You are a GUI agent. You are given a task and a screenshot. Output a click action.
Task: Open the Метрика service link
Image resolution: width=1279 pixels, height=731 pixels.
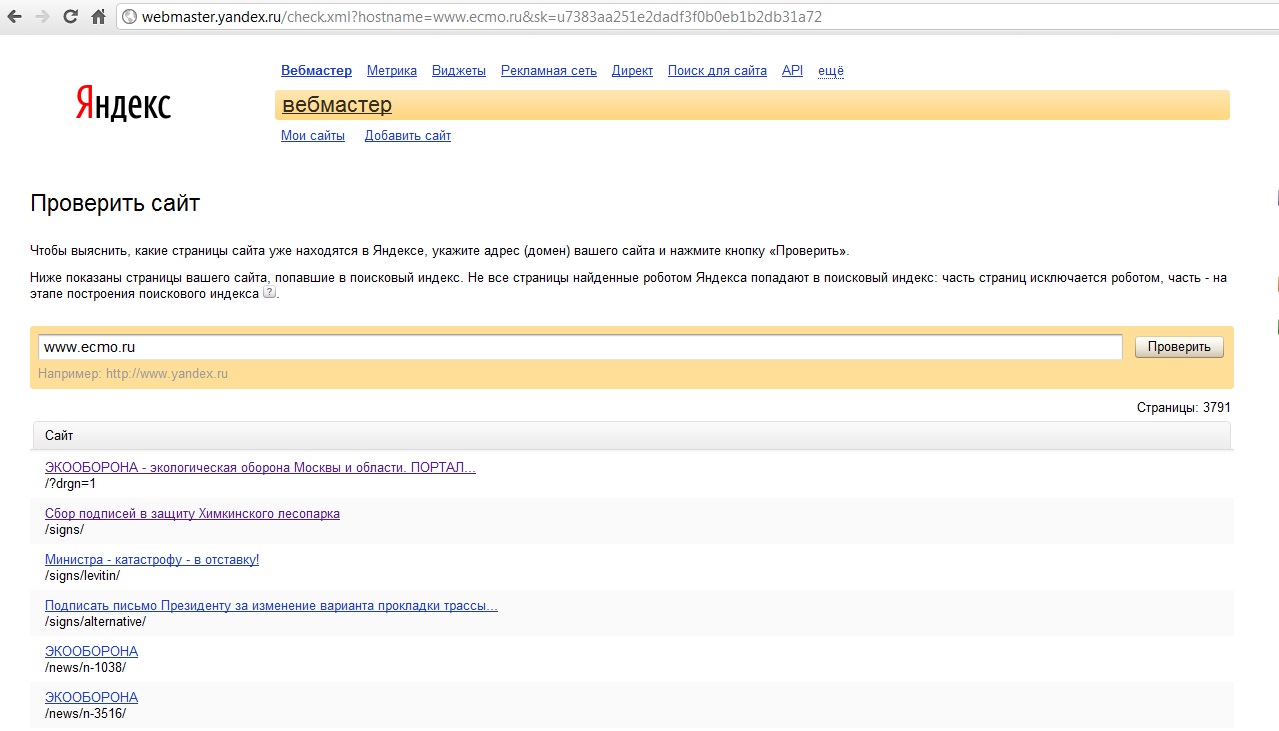point(392,70)
